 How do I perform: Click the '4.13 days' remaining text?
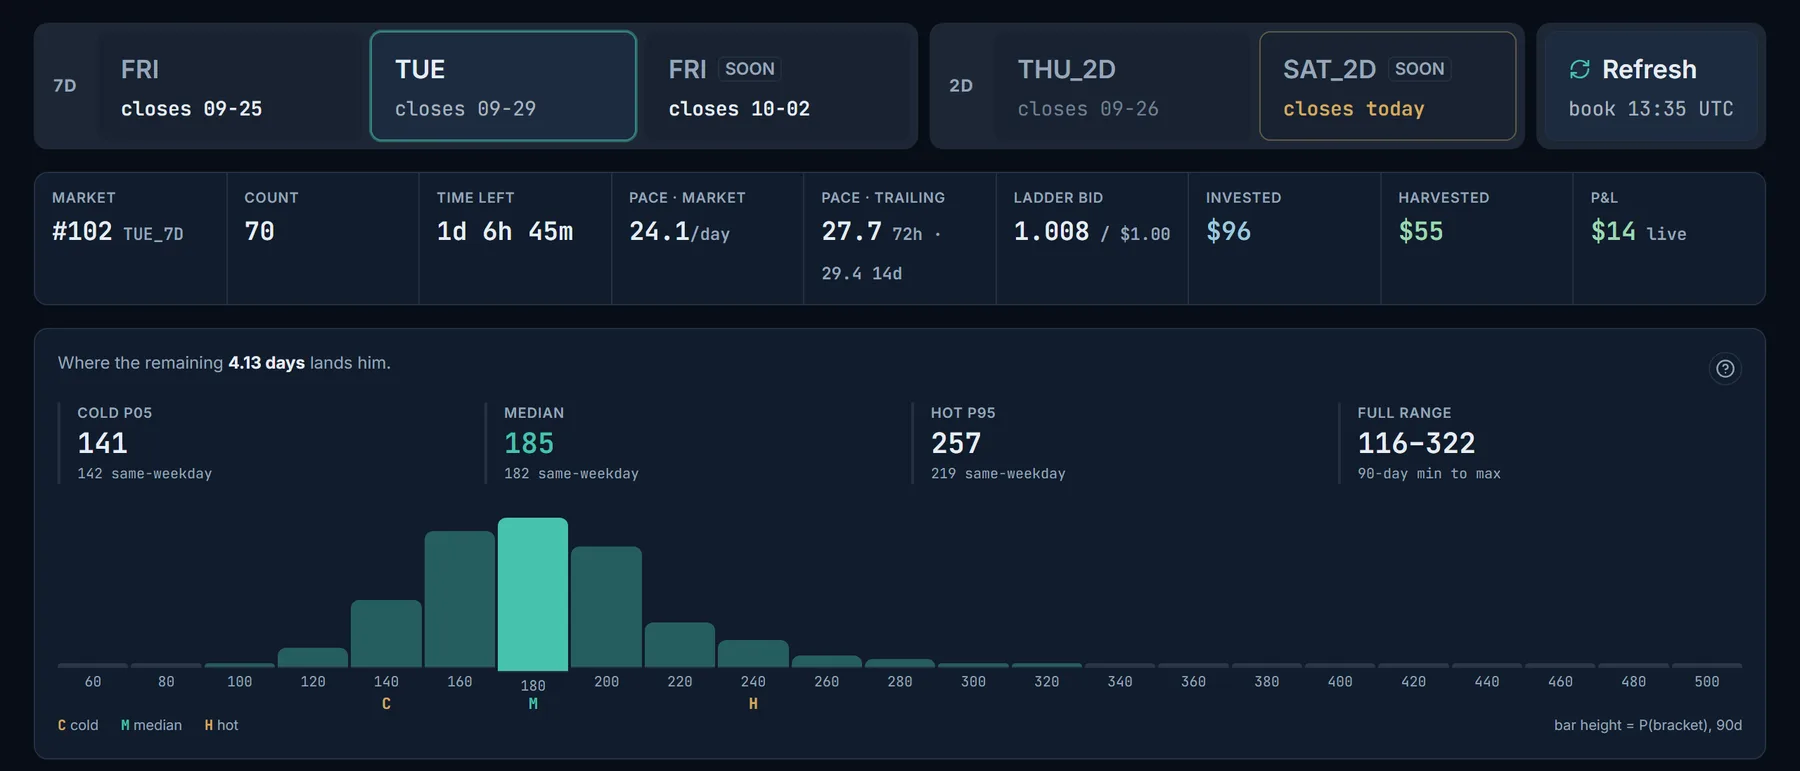tap(266, 363)
